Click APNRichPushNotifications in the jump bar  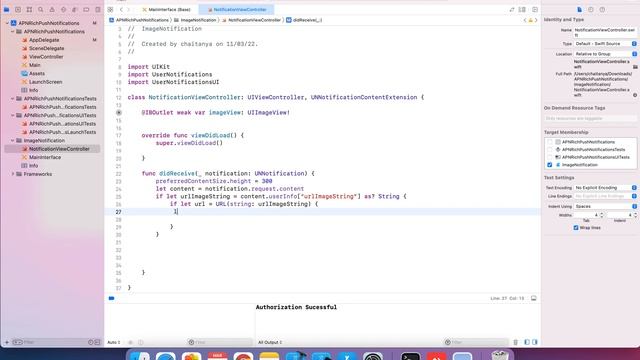[x=139, y=20]
